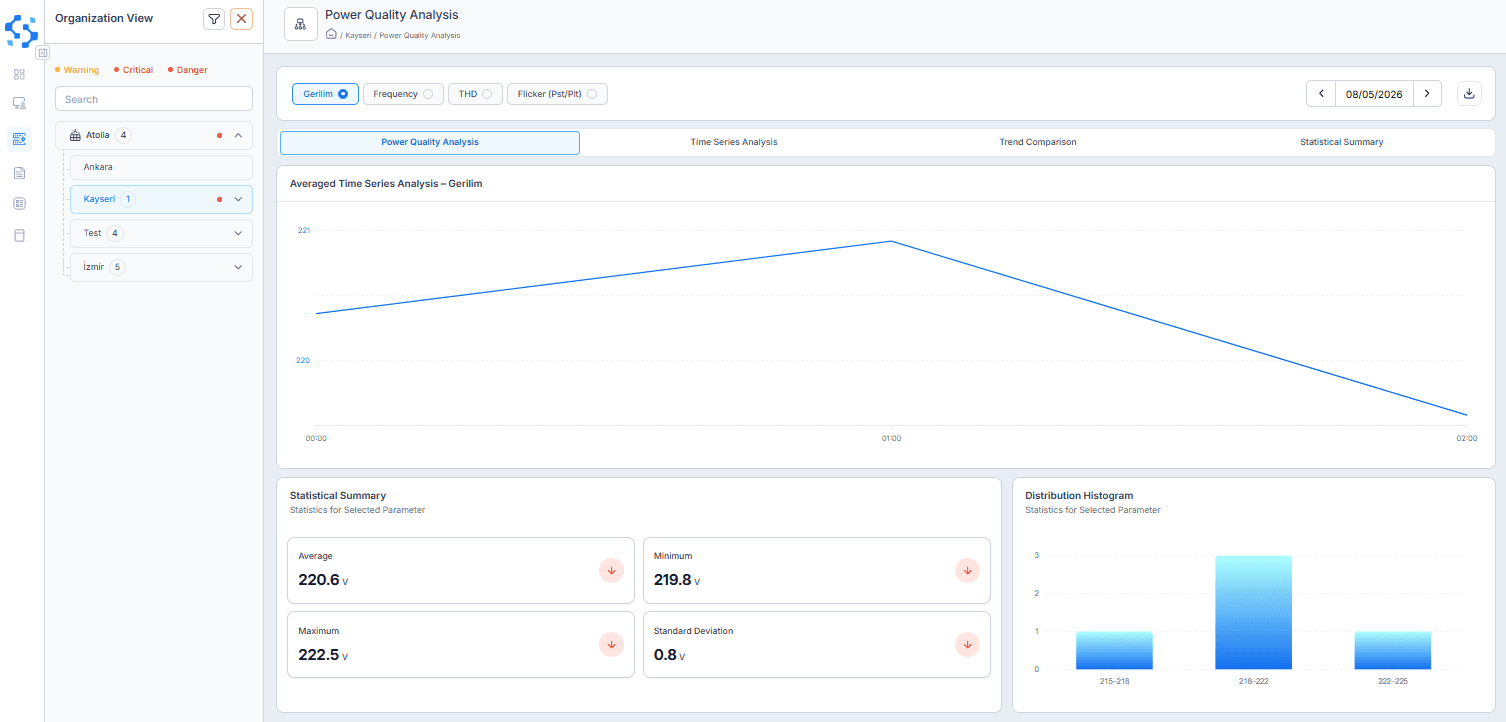1506x722 pixels.
Task: Go to previous date arrow
Action: point(1321,94)
